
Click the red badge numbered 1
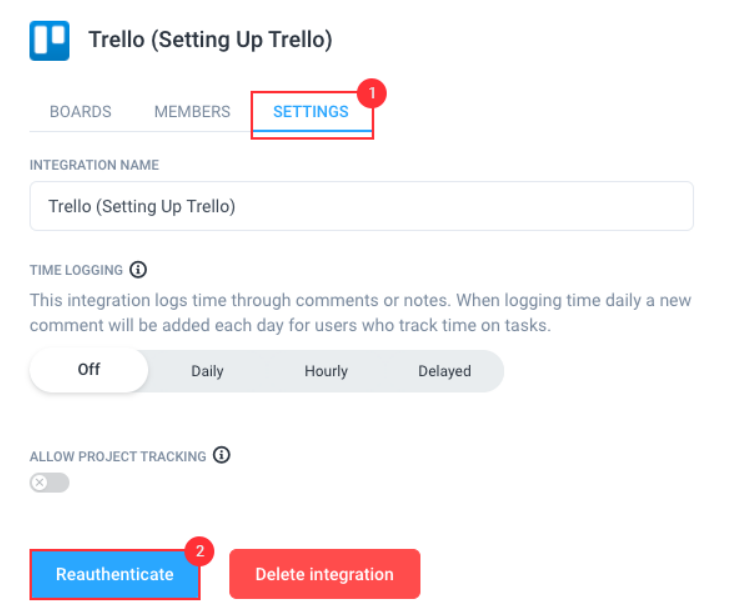[x=372, y=93]
